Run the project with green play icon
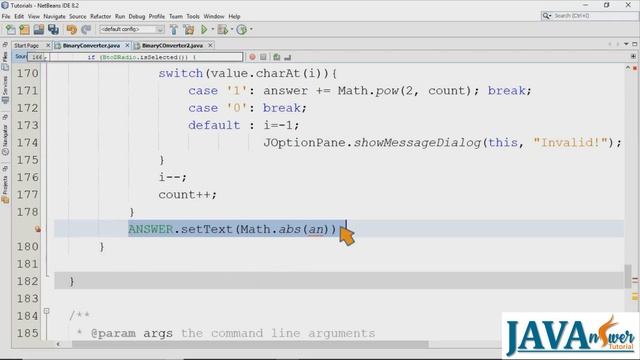Image resolution: width=640 pixels, height=360 pixels. (x=204, y=29)
